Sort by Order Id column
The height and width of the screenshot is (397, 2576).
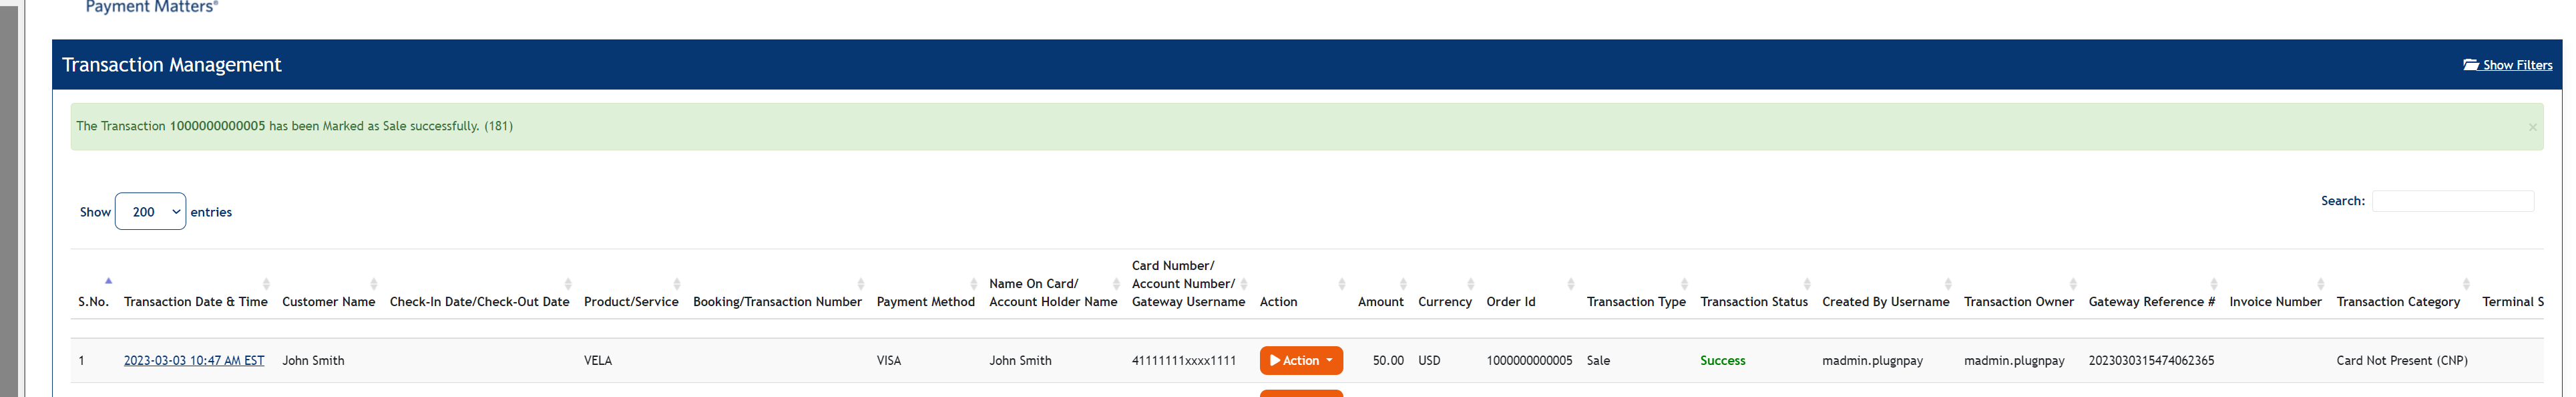click(x=1510, y=301)
